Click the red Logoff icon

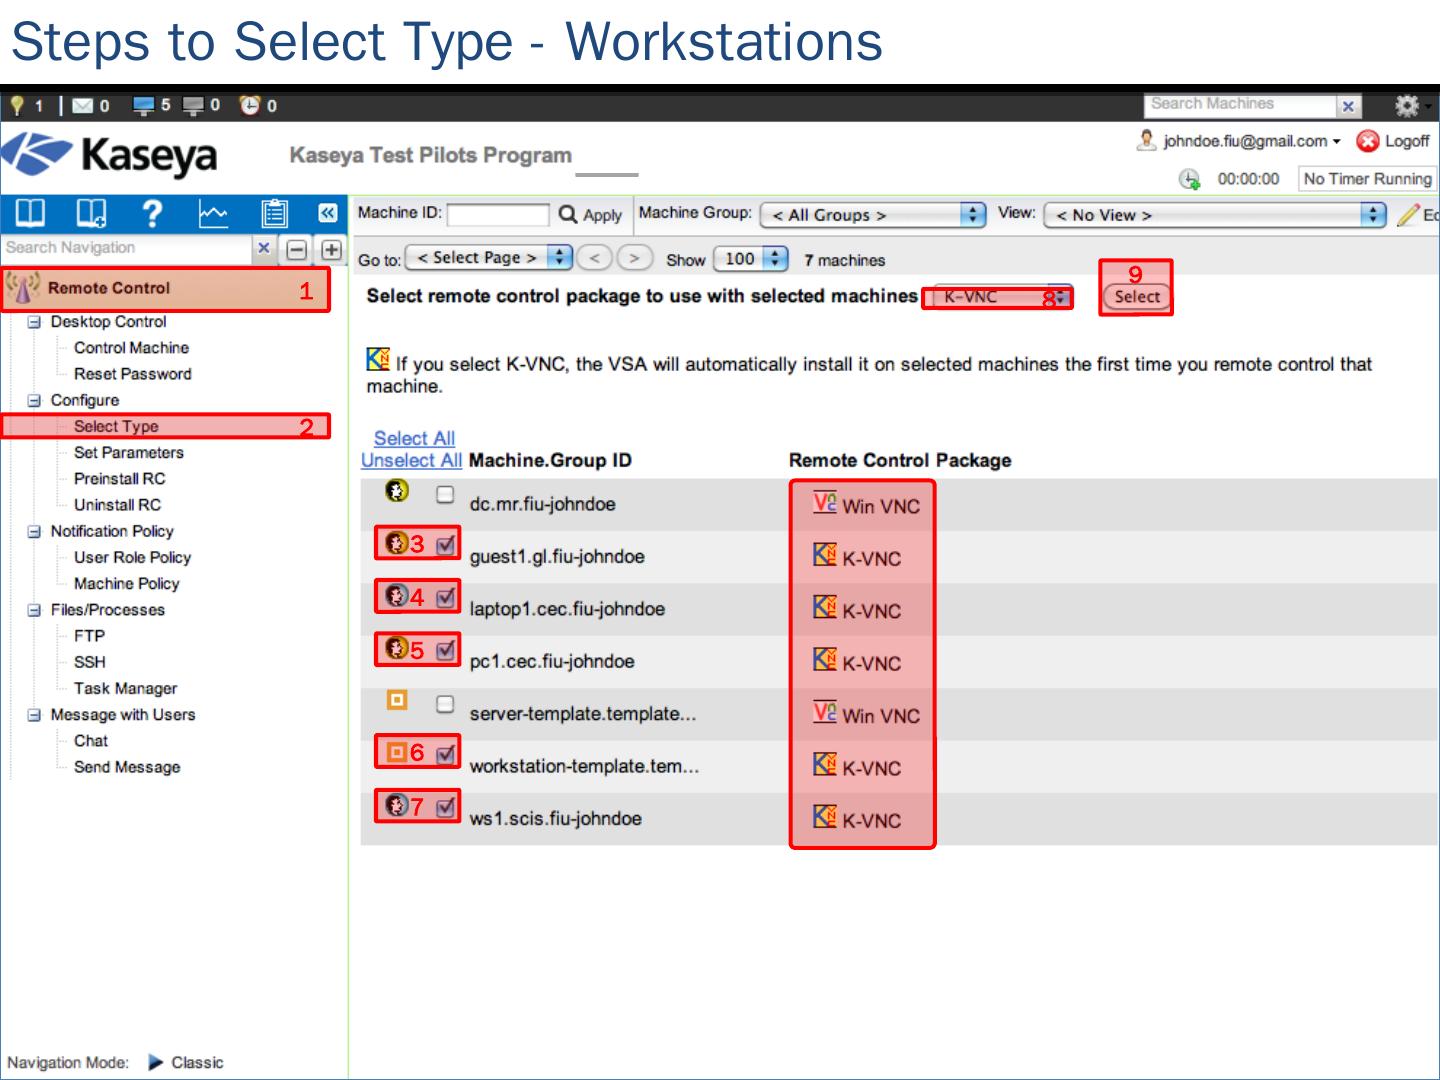(1367, 142)
